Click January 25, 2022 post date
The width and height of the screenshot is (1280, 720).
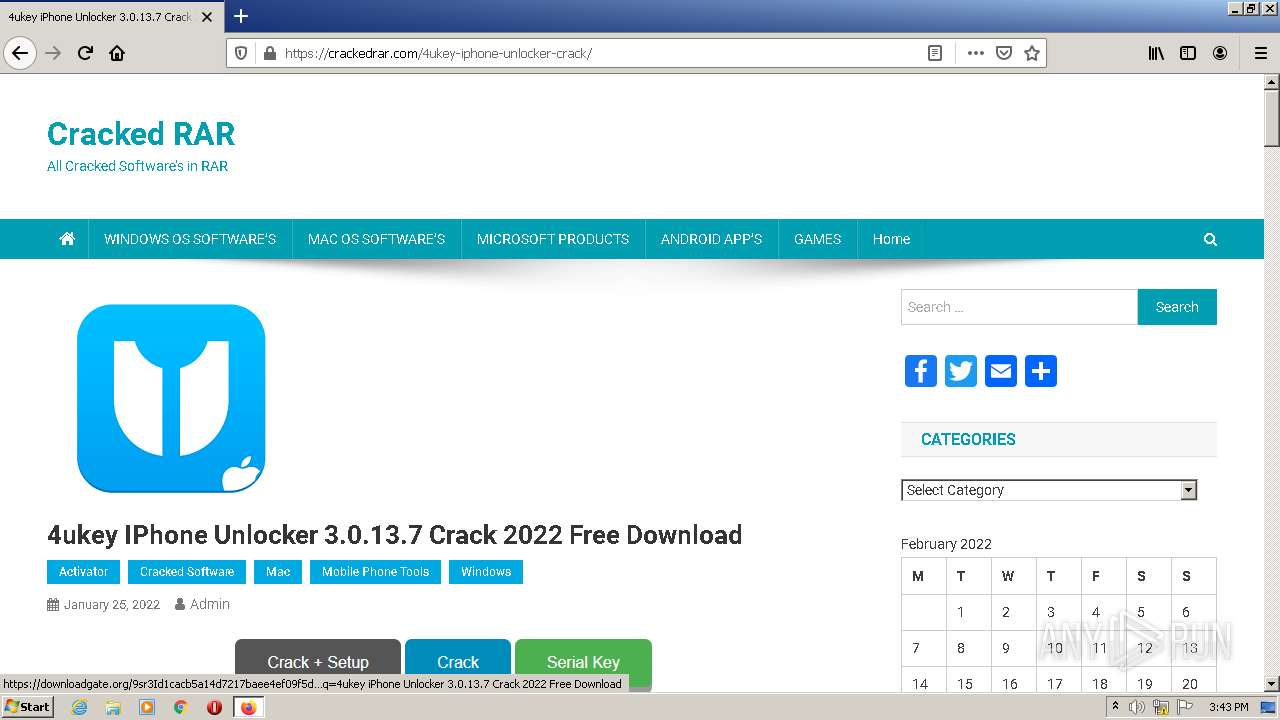(112, 604)
